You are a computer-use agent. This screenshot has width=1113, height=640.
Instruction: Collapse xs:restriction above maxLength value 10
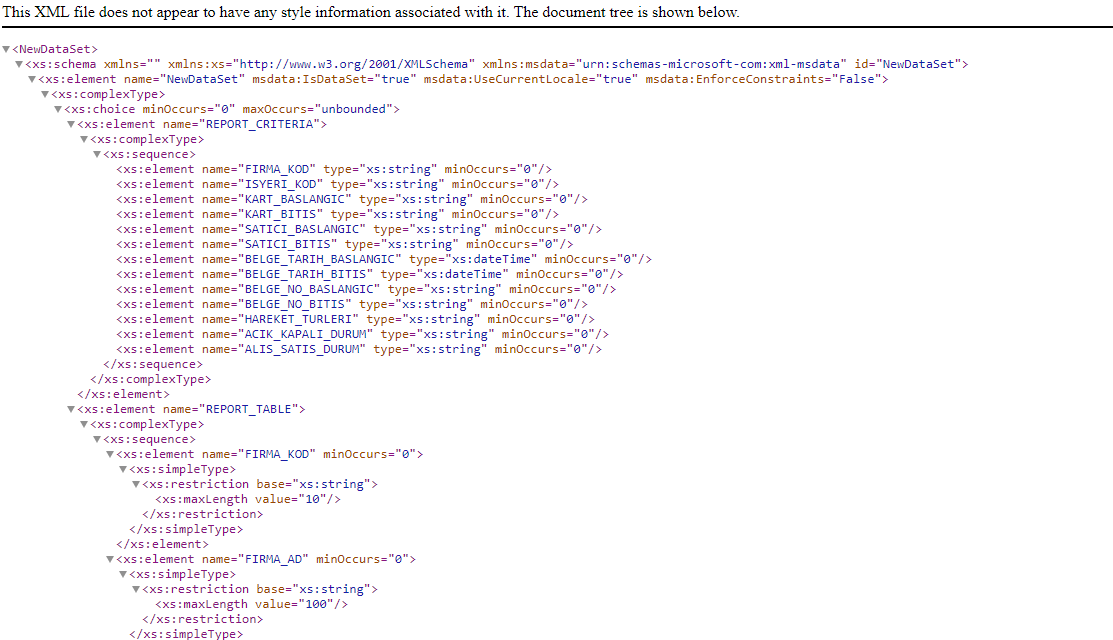click(x=136, y=484)
